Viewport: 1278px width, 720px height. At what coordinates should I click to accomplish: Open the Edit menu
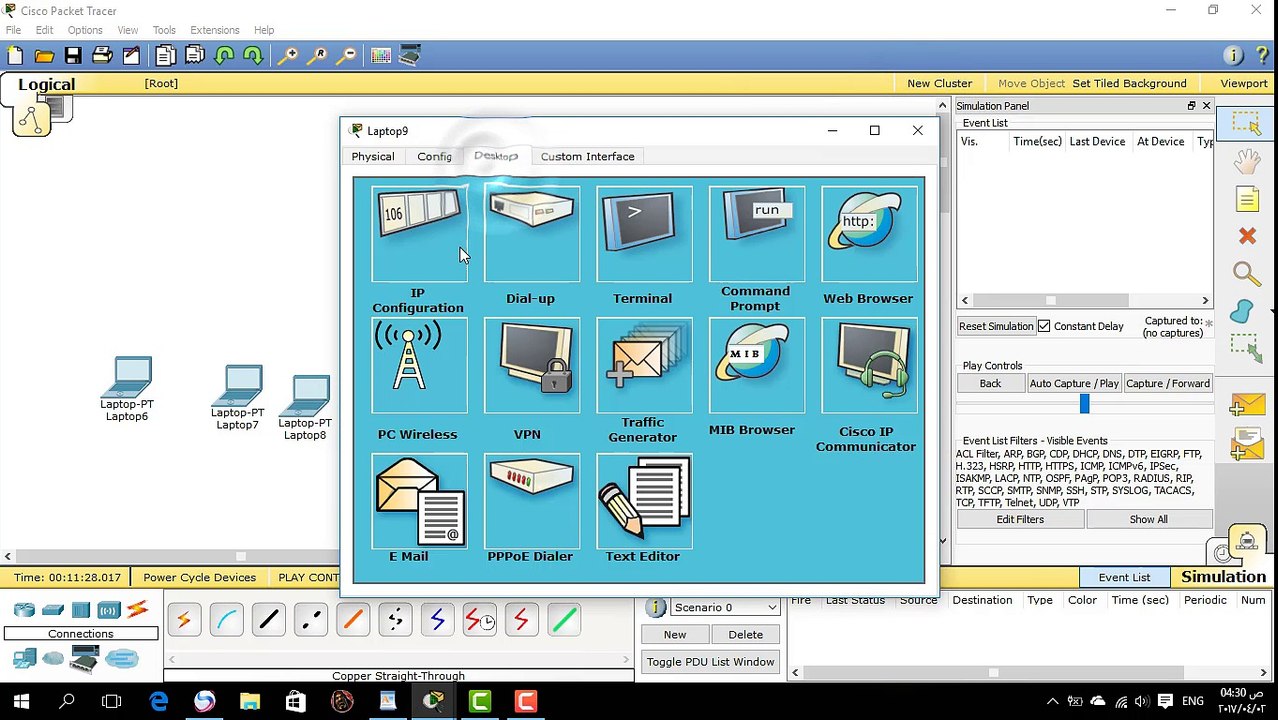(44, 30)
